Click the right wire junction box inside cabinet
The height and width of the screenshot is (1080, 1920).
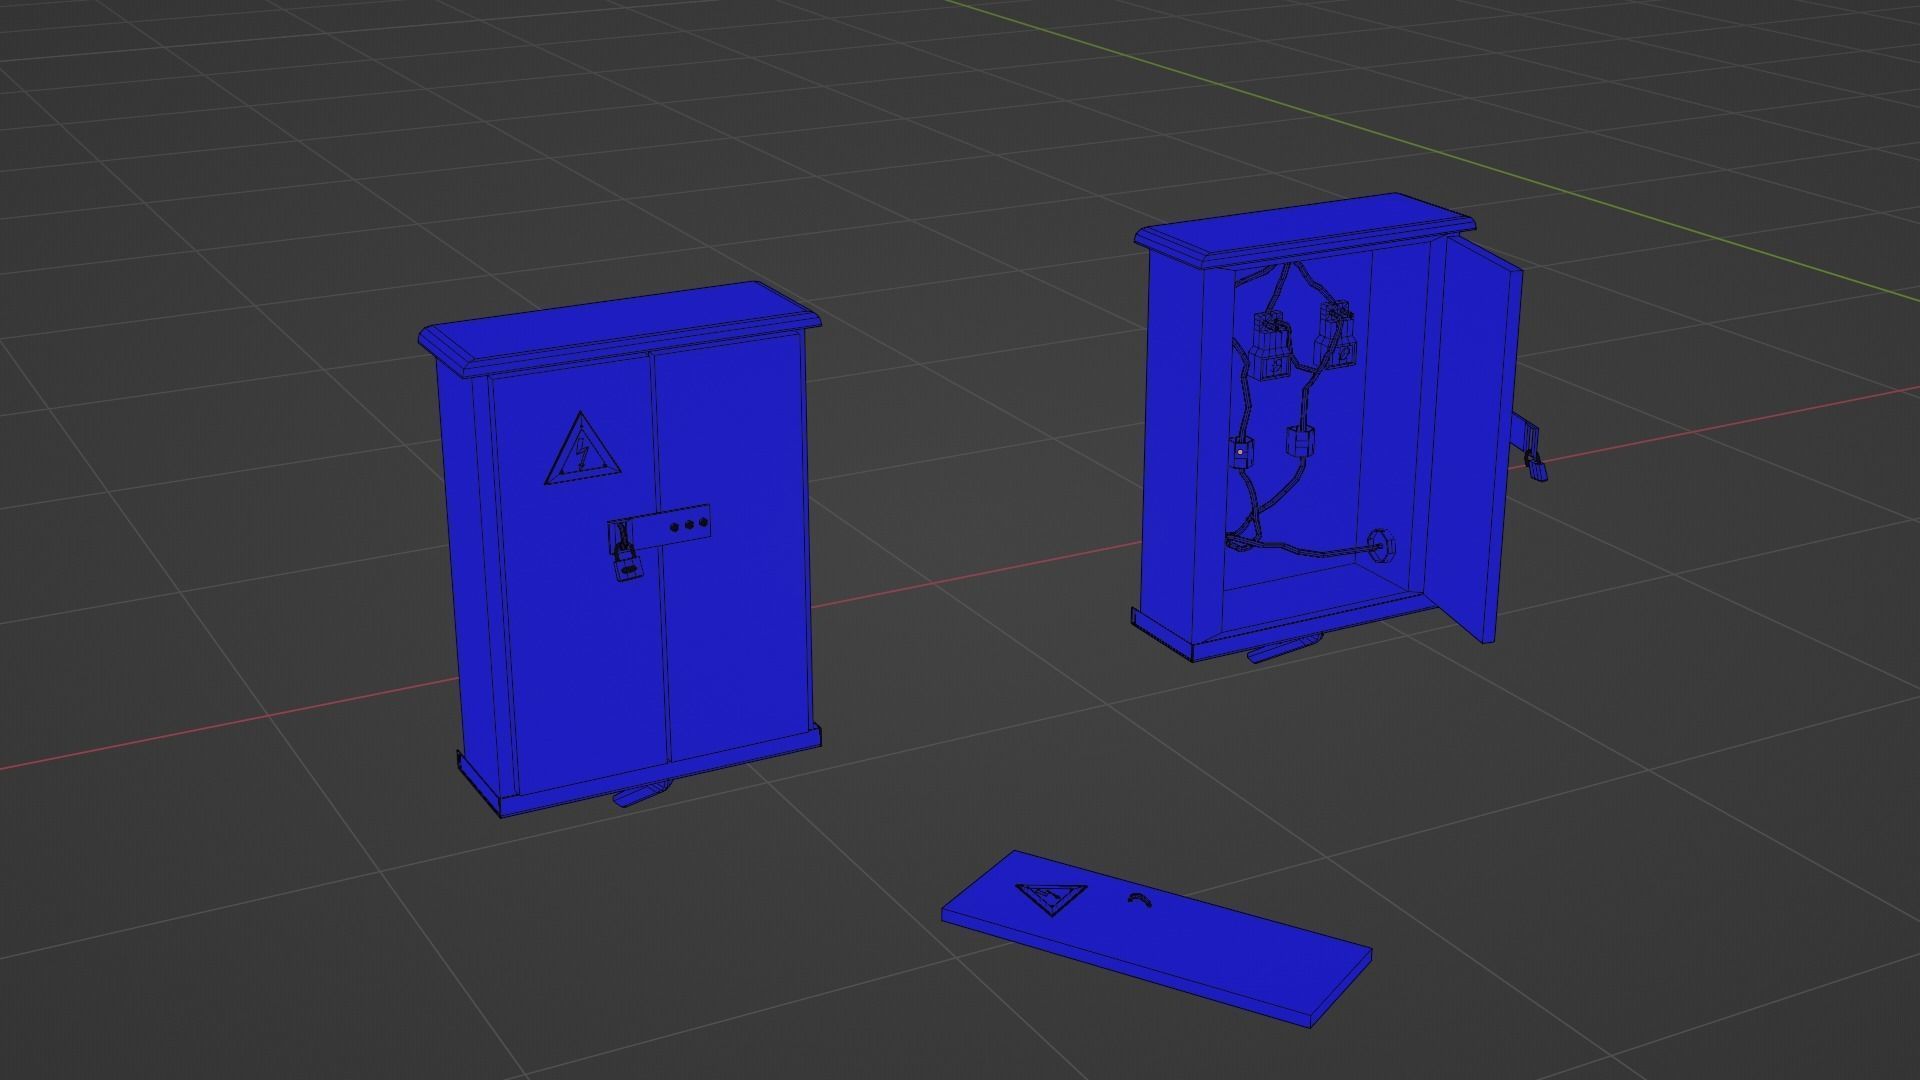pos(1298,440)
